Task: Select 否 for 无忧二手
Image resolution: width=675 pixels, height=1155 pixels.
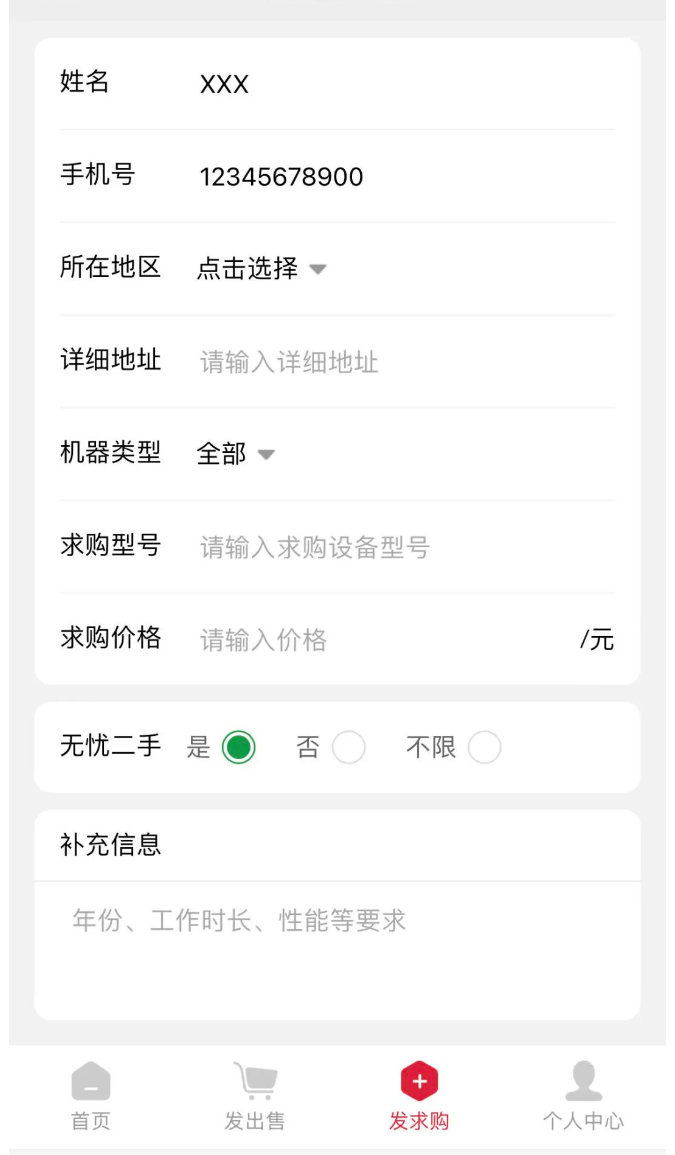Action: coord(348,747)
